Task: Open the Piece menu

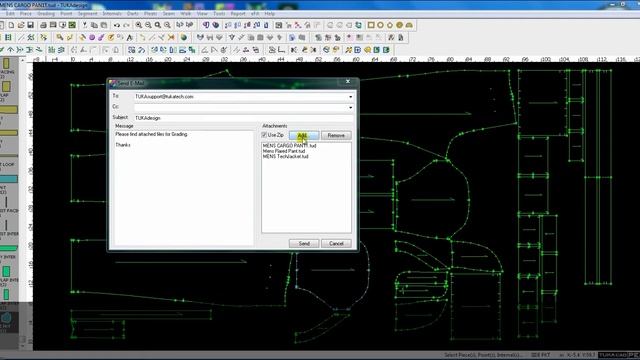Action: 26,13
